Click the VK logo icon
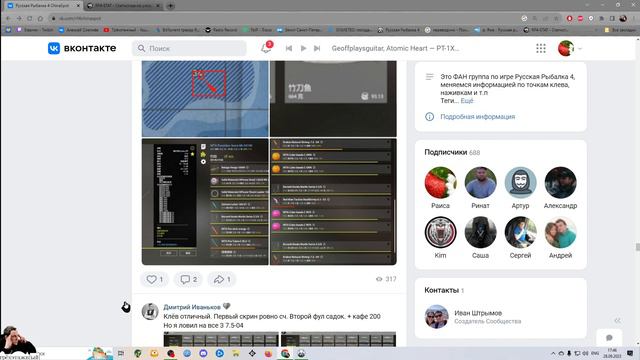Viewport: 640px width, 360px height. 53,48
